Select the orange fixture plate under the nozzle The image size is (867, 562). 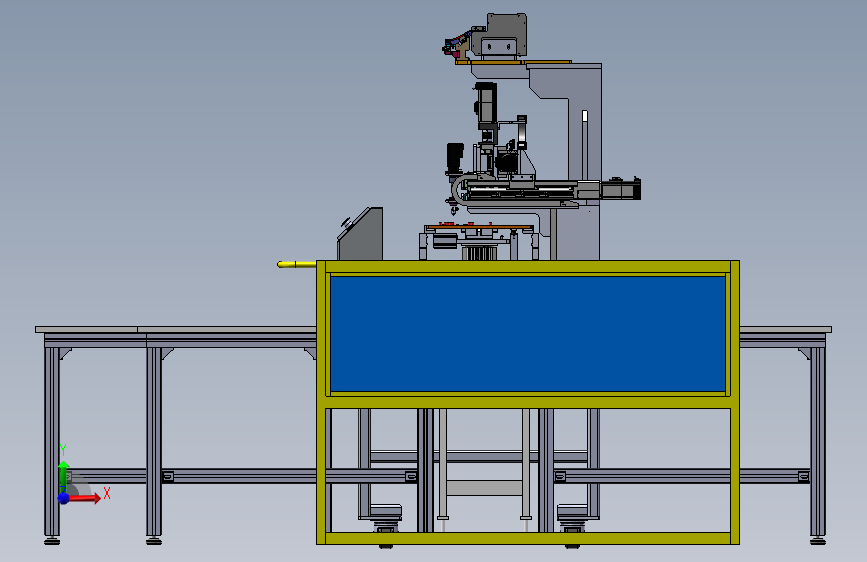click(x=479, y=227)
